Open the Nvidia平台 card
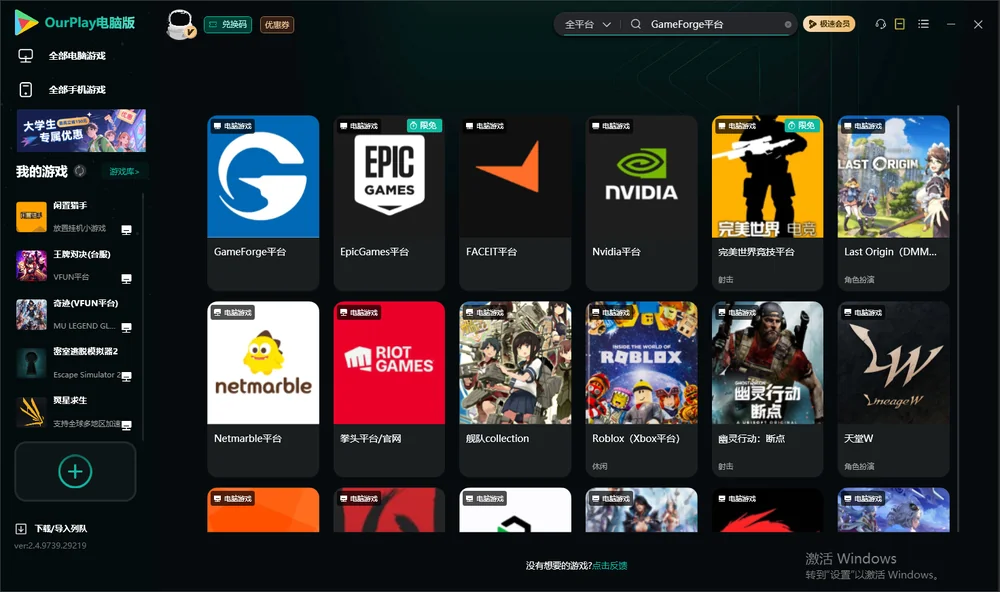1000x592 pixels. pos(642,203)
